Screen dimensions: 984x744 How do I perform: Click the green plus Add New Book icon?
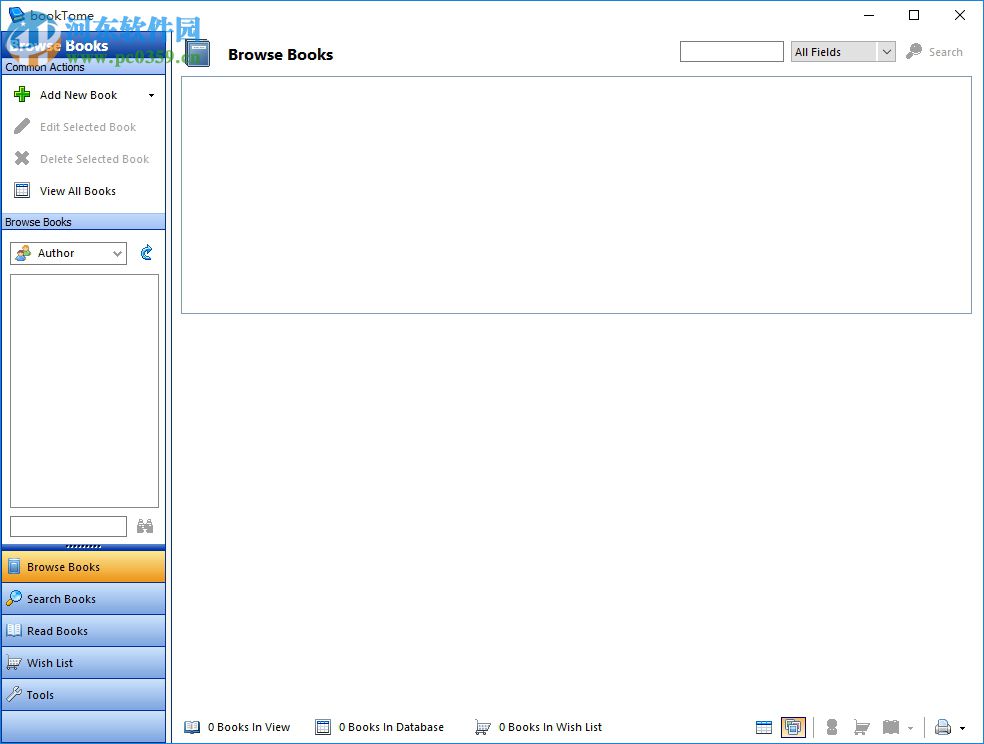coord(22,95)
